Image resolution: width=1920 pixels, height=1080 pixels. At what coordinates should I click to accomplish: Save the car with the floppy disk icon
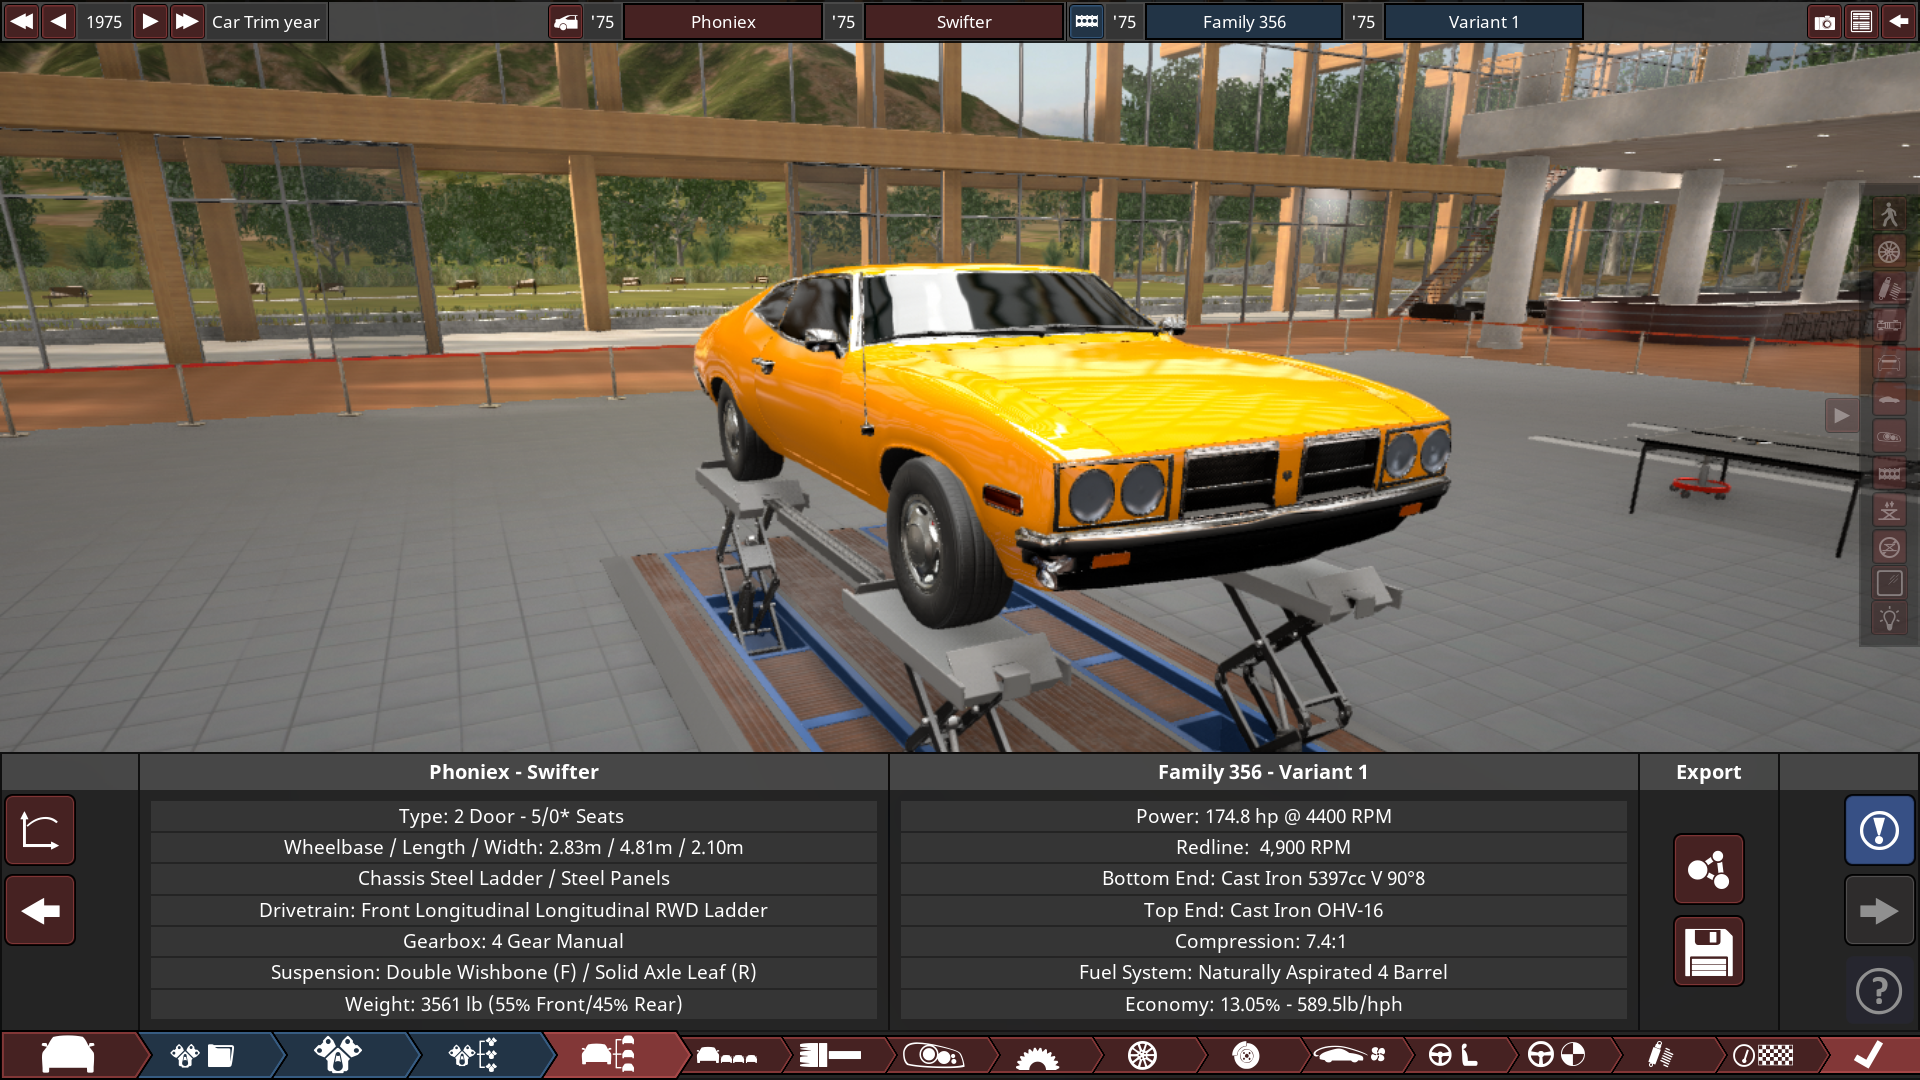1708,951
